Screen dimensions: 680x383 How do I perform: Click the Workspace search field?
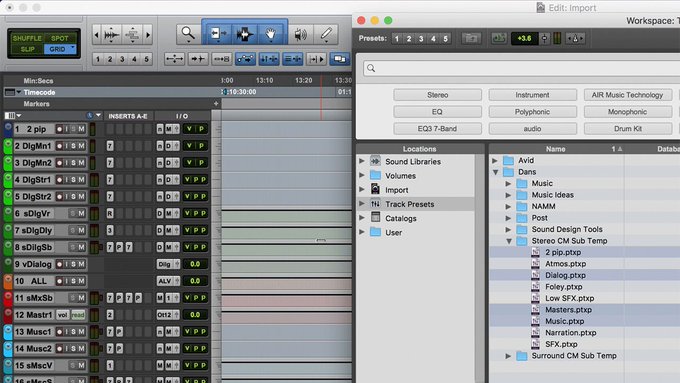(521, 68)
